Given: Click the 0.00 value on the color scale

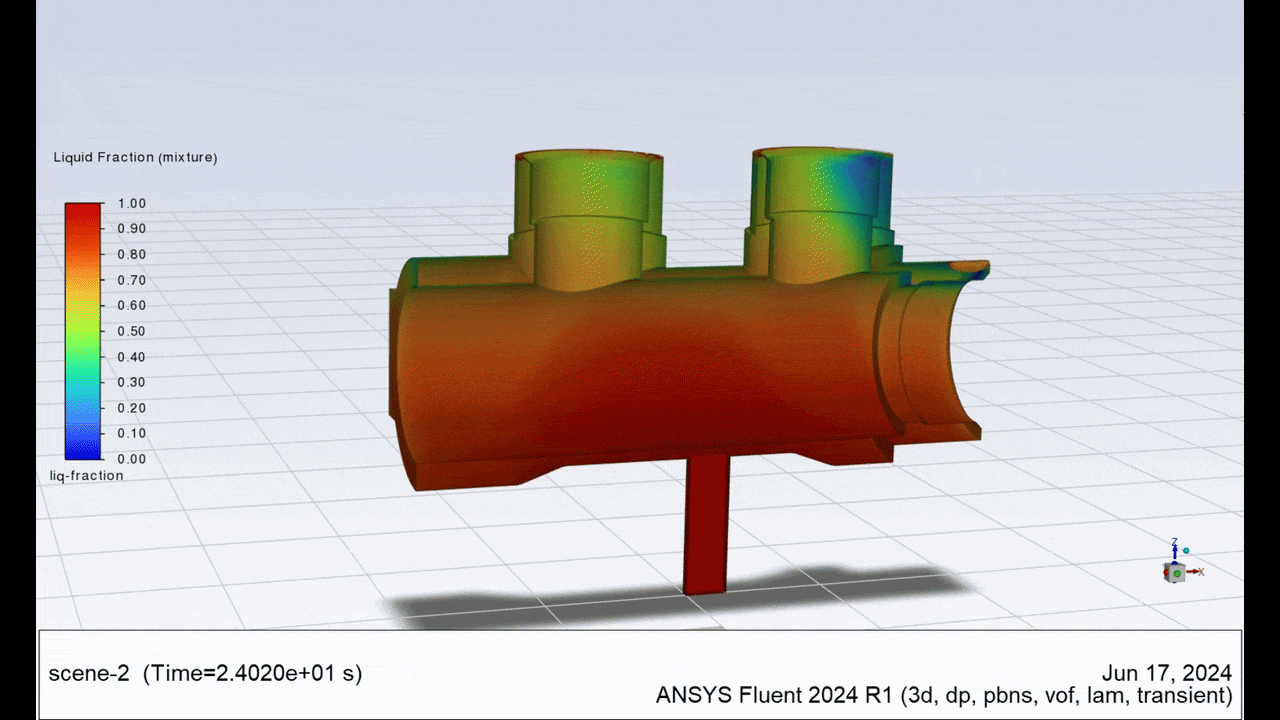Looking at the screenshot, I should (x=132, y=459).
